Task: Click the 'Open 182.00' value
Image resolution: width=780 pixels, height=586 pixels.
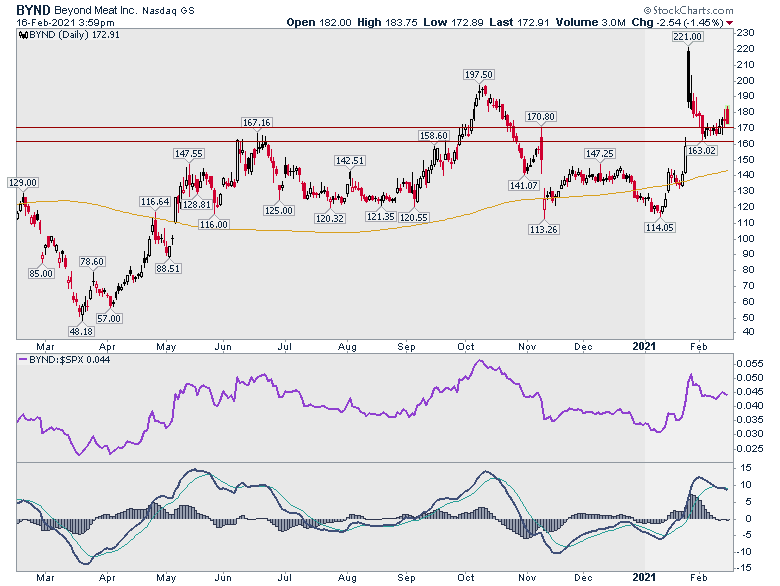Action: coord(319,22)
